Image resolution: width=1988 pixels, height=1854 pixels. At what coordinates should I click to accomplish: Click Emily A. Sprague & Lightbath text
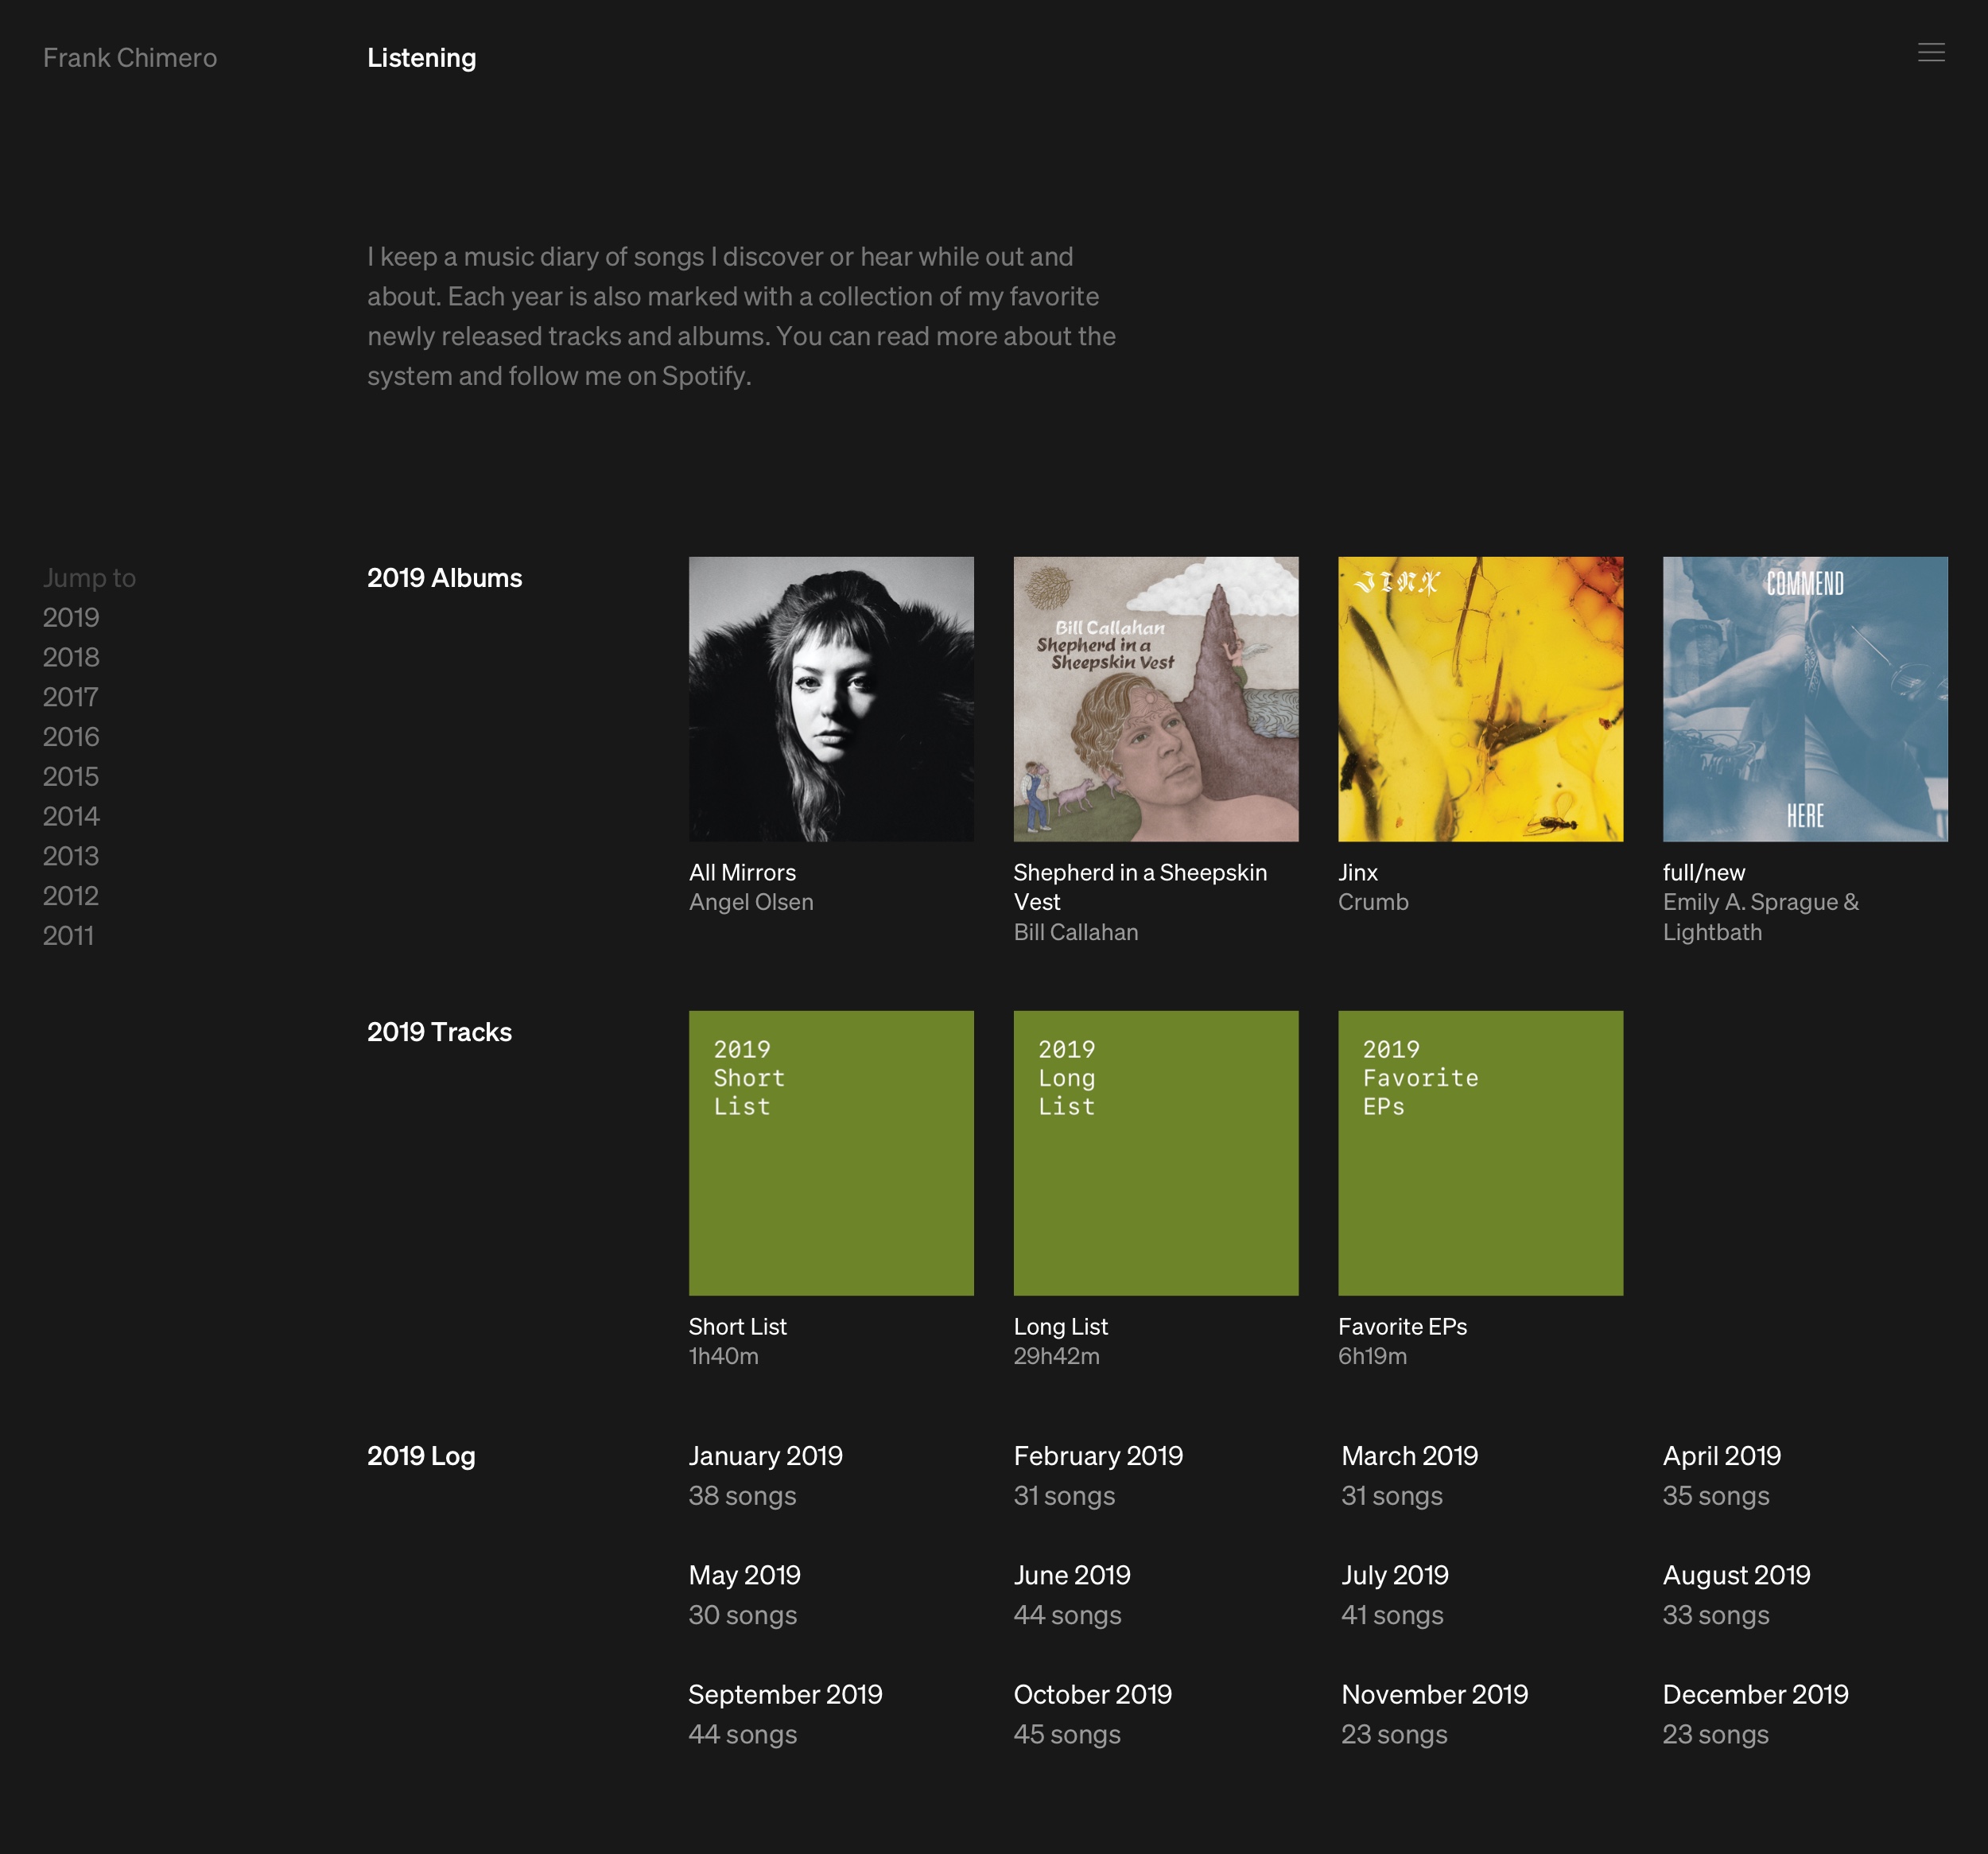click(1761, 917)
